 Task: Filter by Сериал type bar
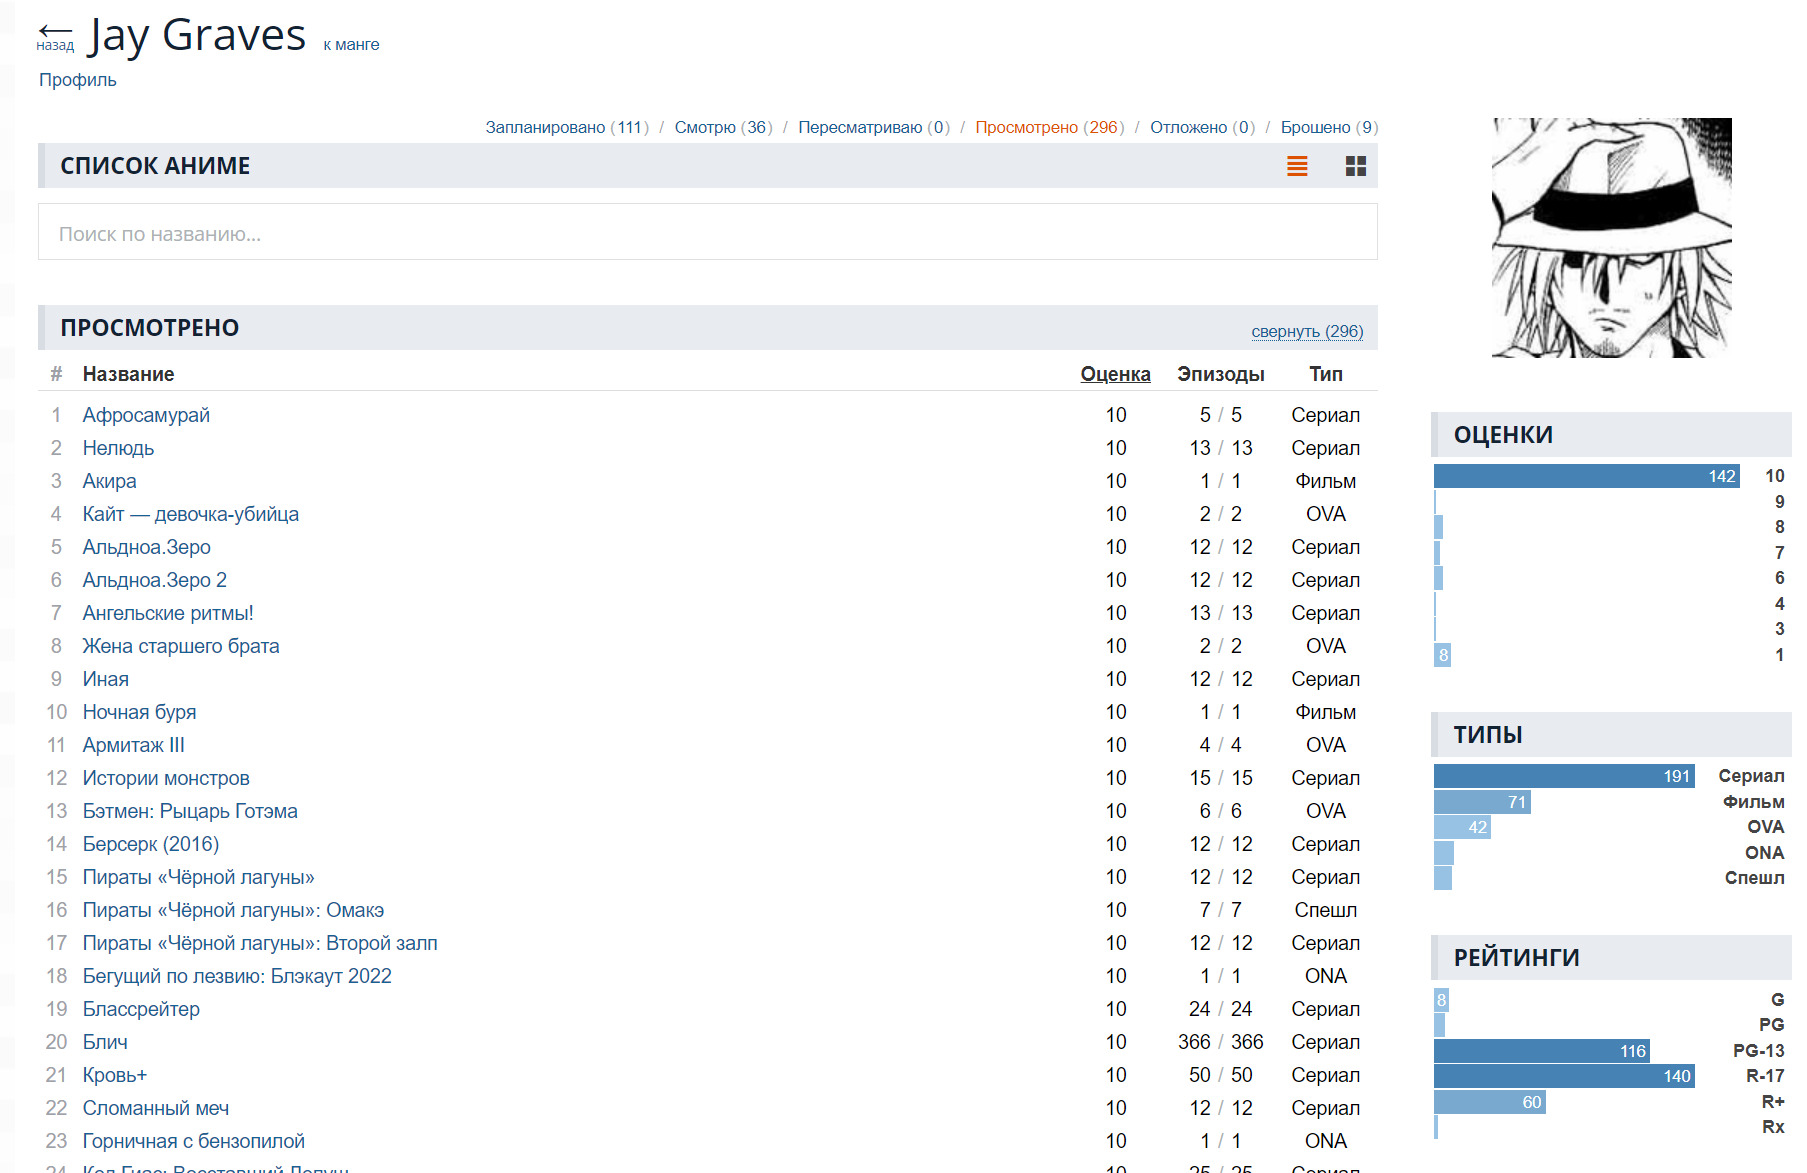(x=1563, y=776)
